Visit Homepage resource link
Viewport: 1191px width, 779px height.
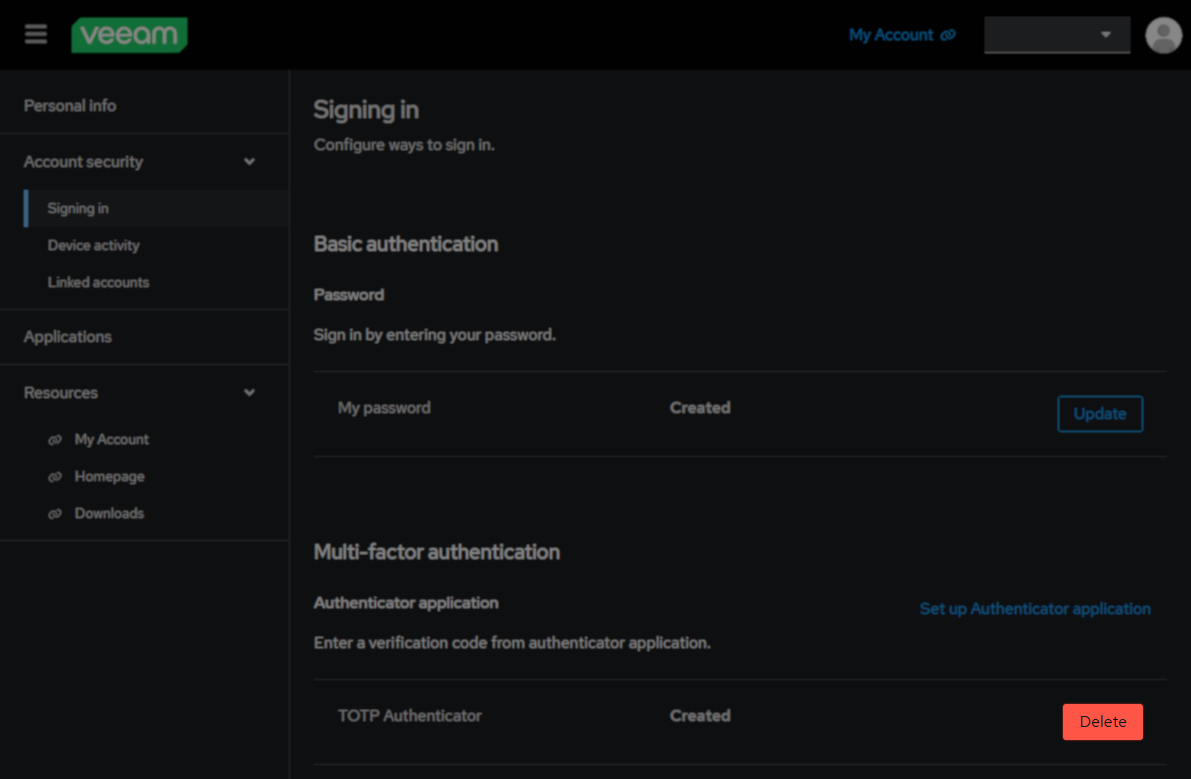(x=109, y=477)
